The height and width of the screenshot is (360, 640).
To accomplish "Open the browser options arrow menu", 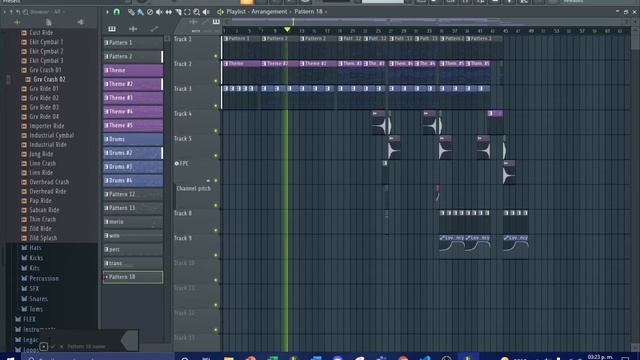I will point(4,12).
